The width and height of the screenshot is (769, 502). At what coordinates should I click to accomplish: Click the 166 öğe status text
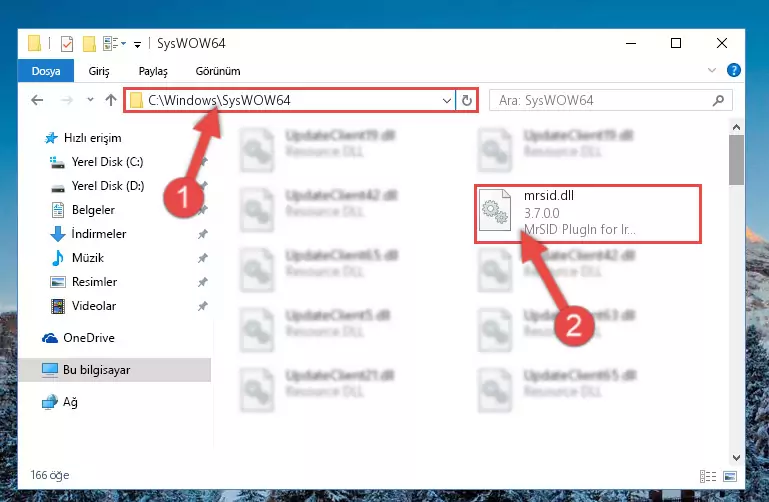[50, 475]
